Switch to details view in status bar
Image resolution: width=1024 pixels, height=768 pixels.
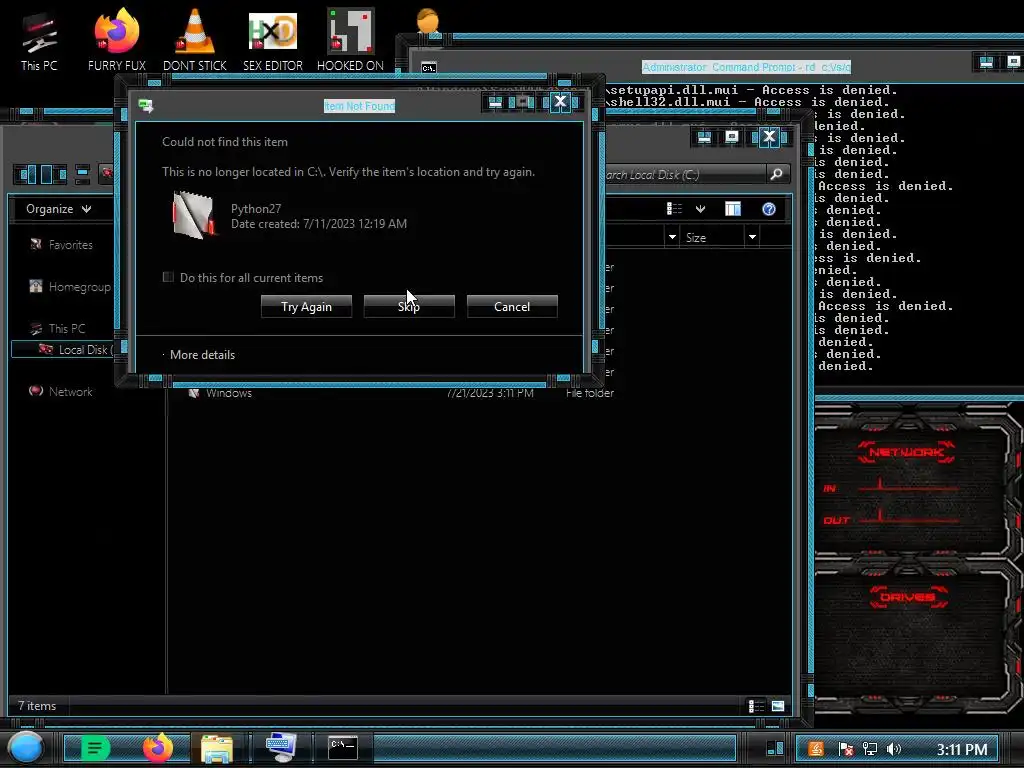click(756, 706)
